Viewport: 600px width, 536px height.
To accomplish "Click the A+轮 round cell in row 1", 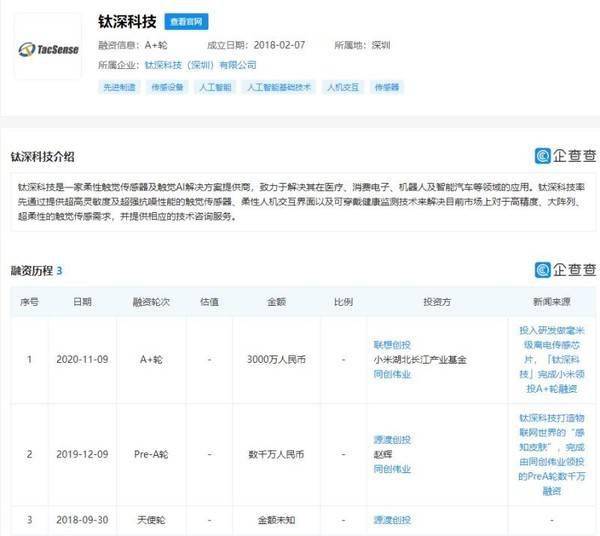I will pyautogui.click(x=151, y=359).
